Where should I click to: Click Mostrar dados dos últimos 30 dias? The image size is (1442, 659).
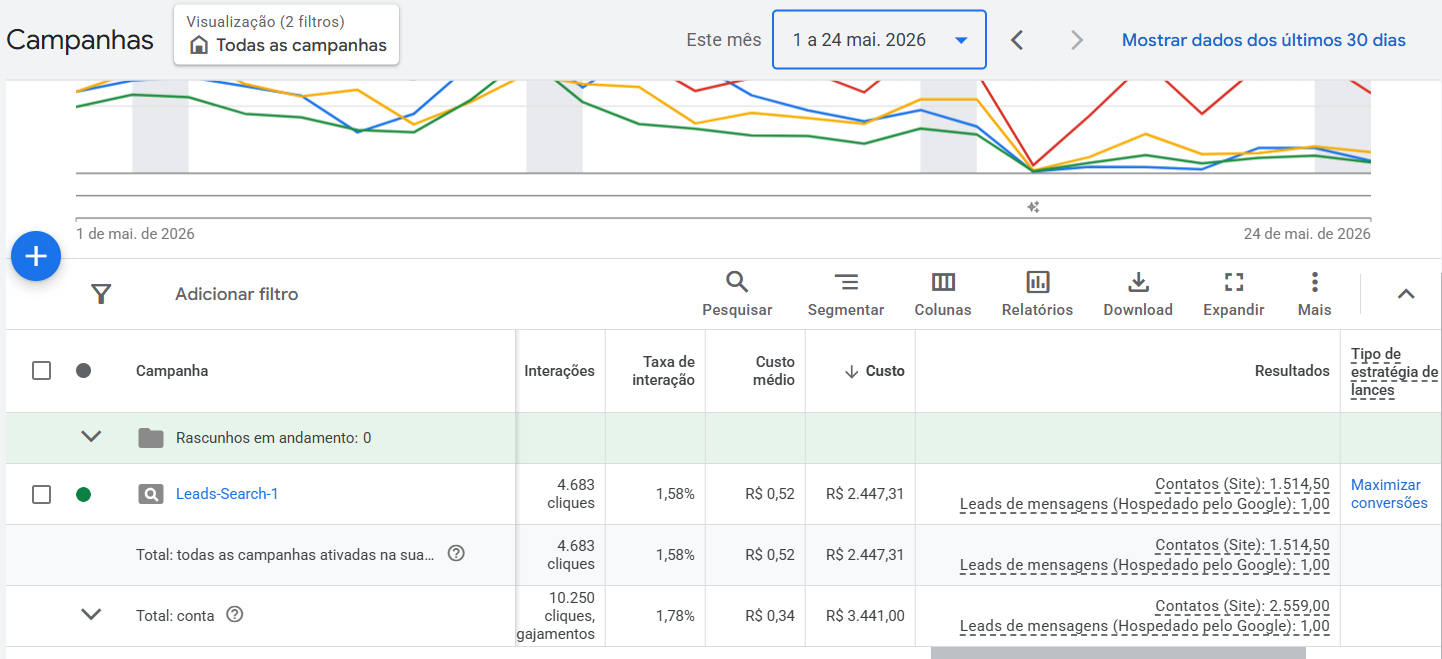pyautogui.click(x=1264, y=40)
